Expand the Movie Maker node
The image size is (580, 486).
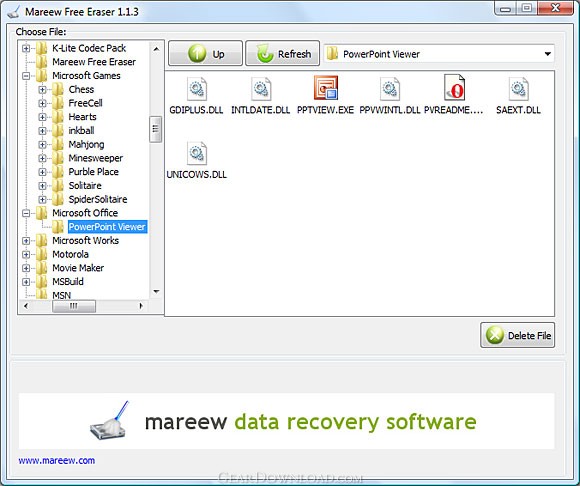[x=26, y=268]
